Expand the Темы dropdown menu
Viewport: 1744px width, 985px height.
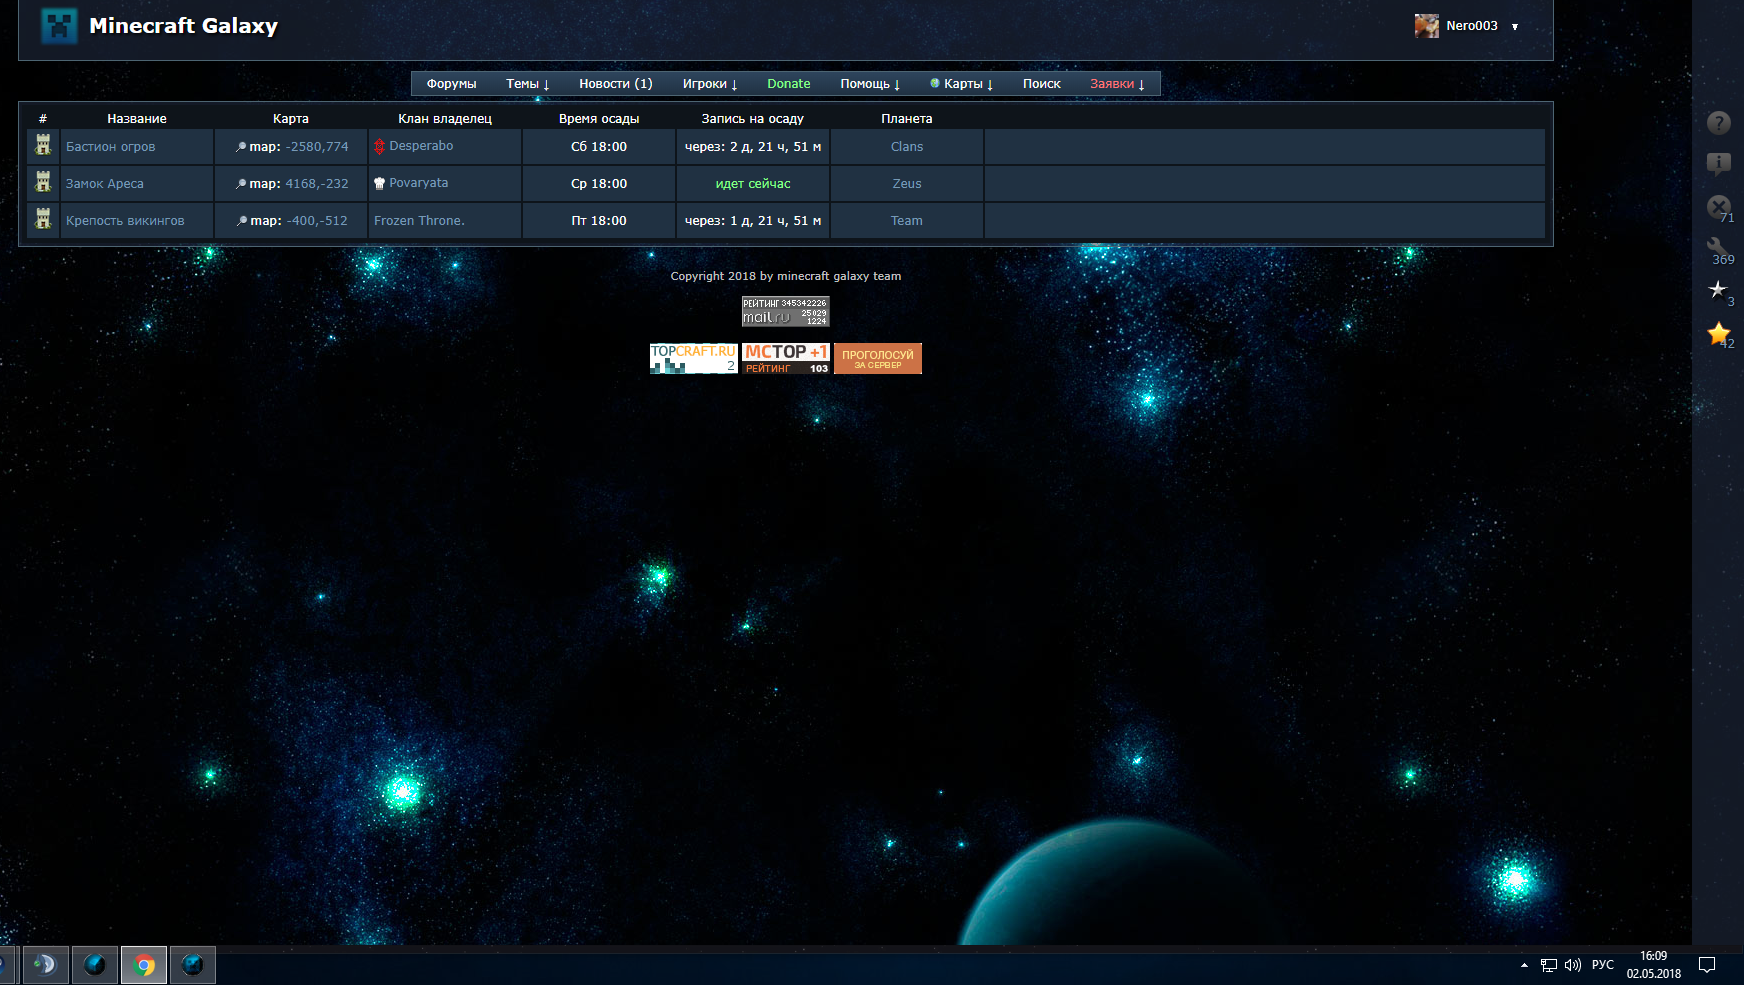pos(527,84)
